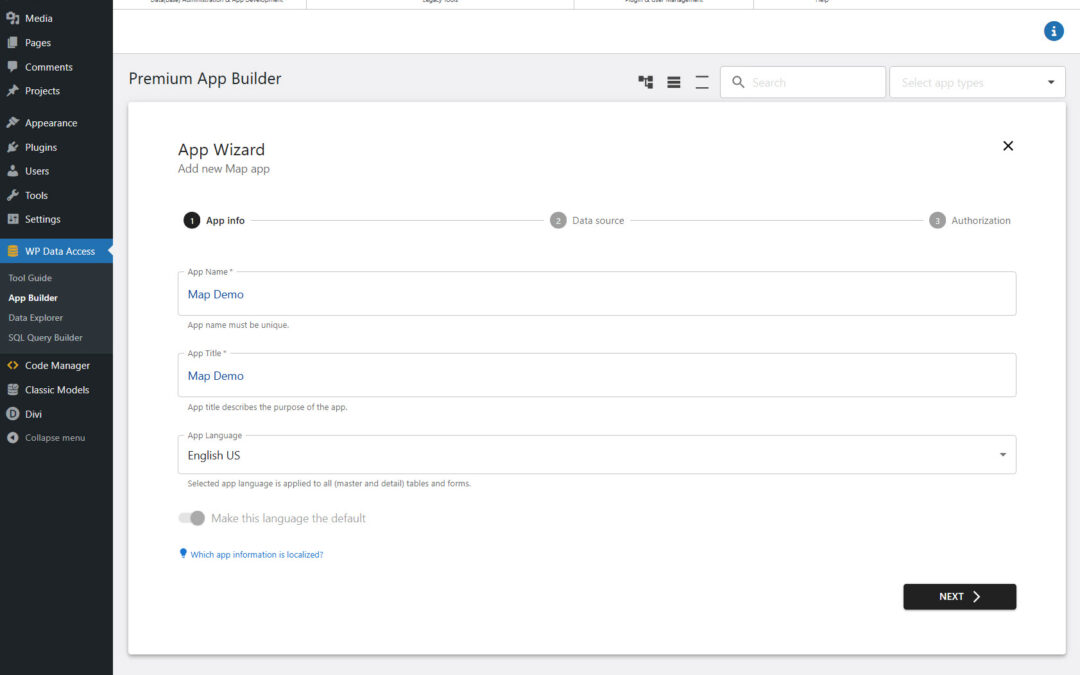Open the Media menu icon in sidebar
Screen dimensions: 1080x675
pyautogui.click(x=12, y=19)
